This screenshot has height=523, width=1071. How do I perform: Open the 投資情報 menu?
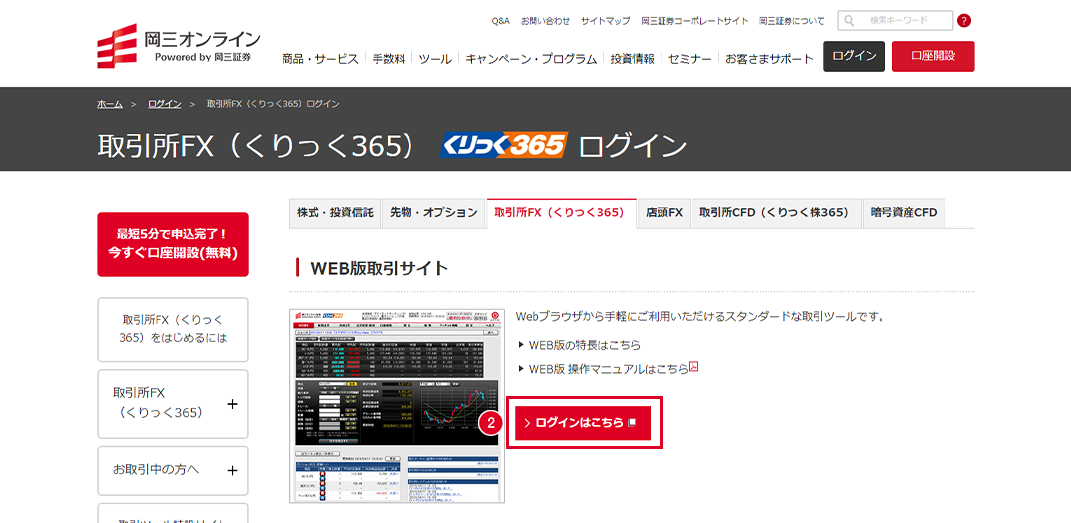(x=632, y=59)
